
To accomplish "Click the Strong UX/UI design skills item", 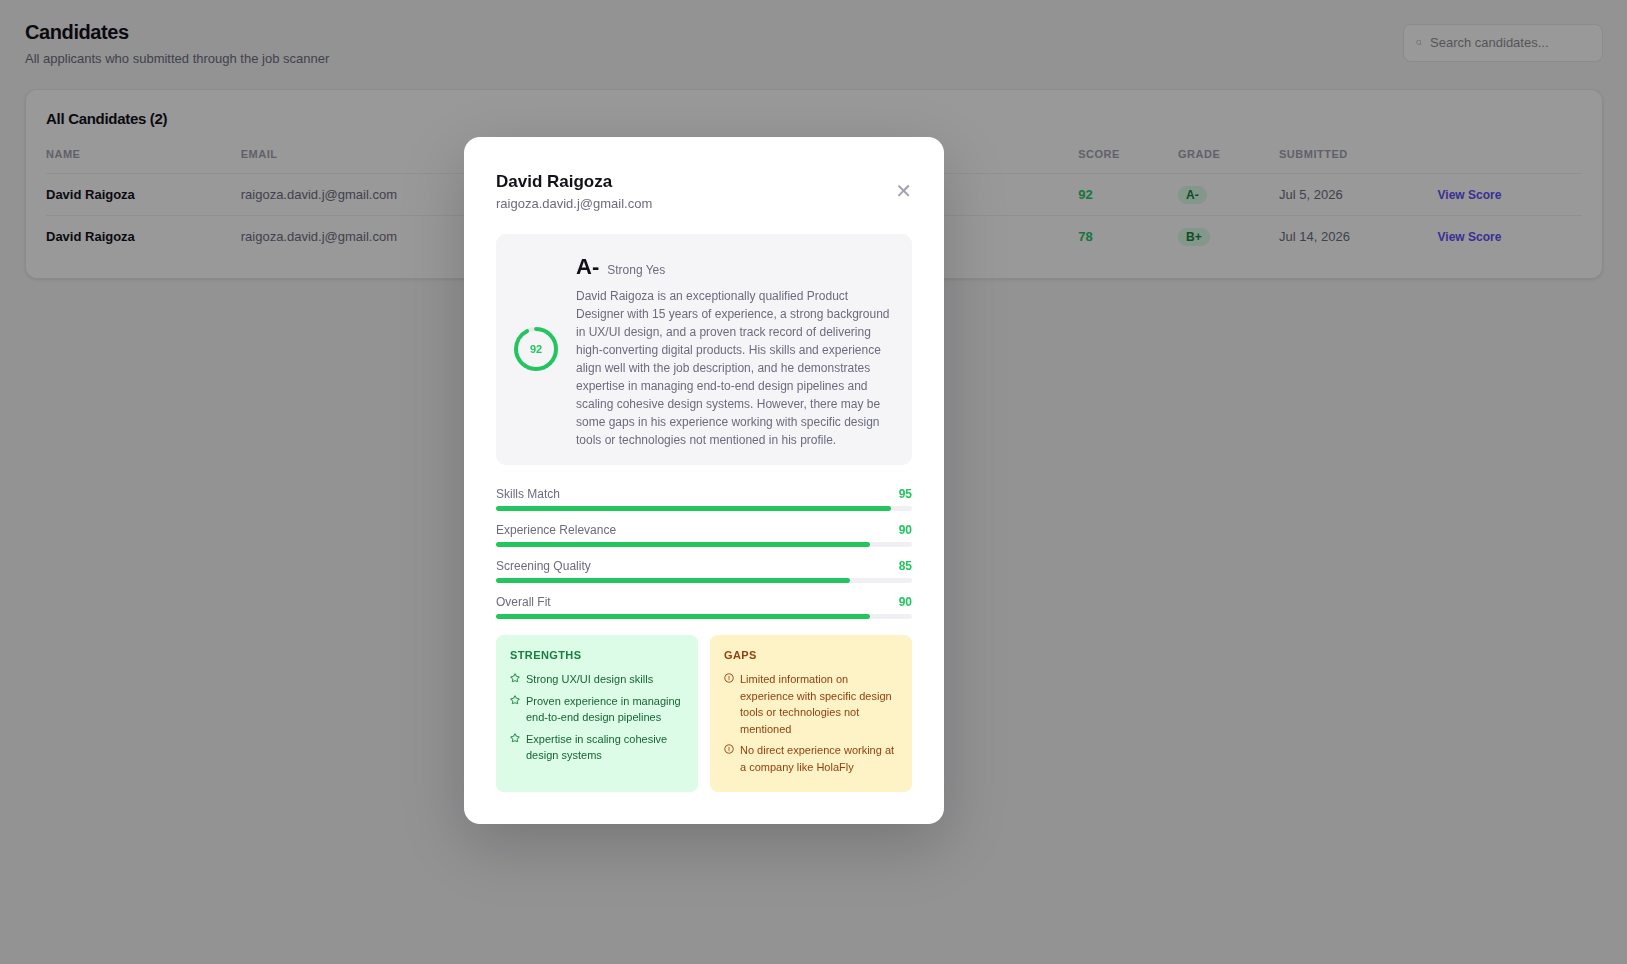I will tap(589, 679).
